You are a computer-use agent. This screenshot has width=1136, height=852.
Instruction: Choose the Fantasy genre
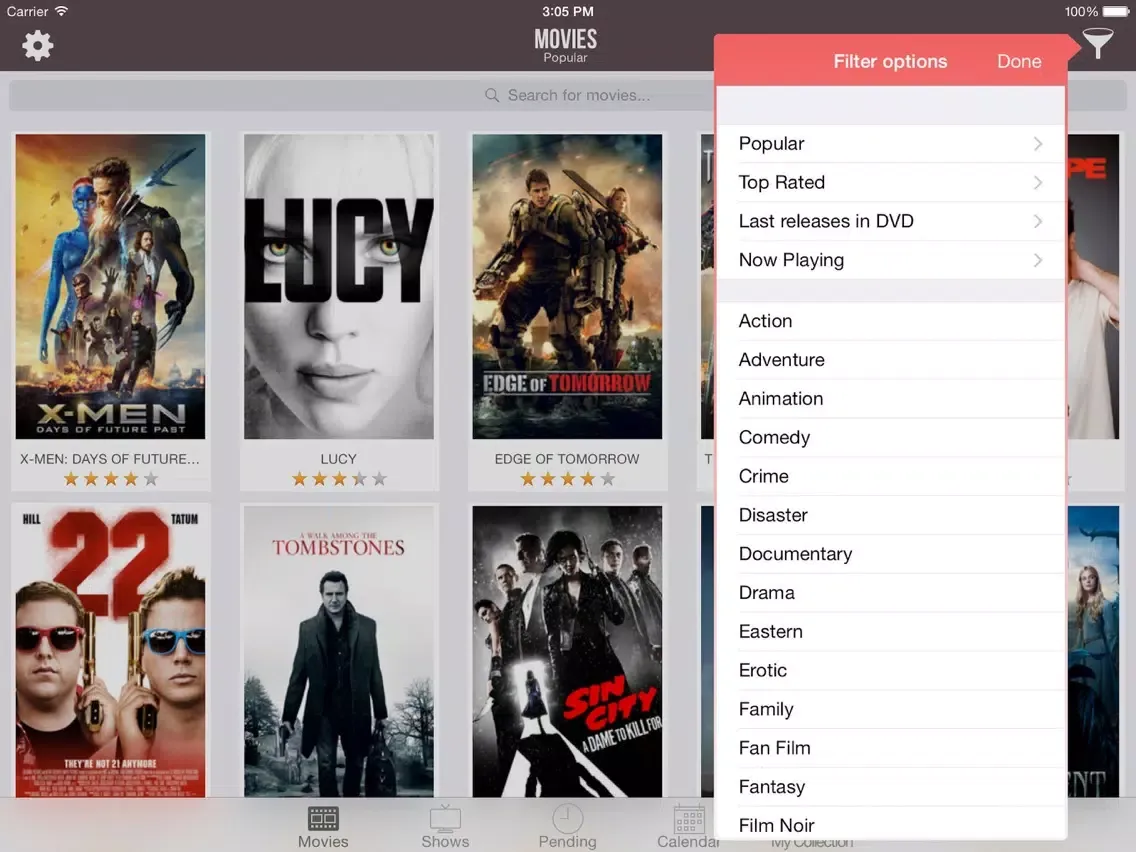click(x=890, y=787)
